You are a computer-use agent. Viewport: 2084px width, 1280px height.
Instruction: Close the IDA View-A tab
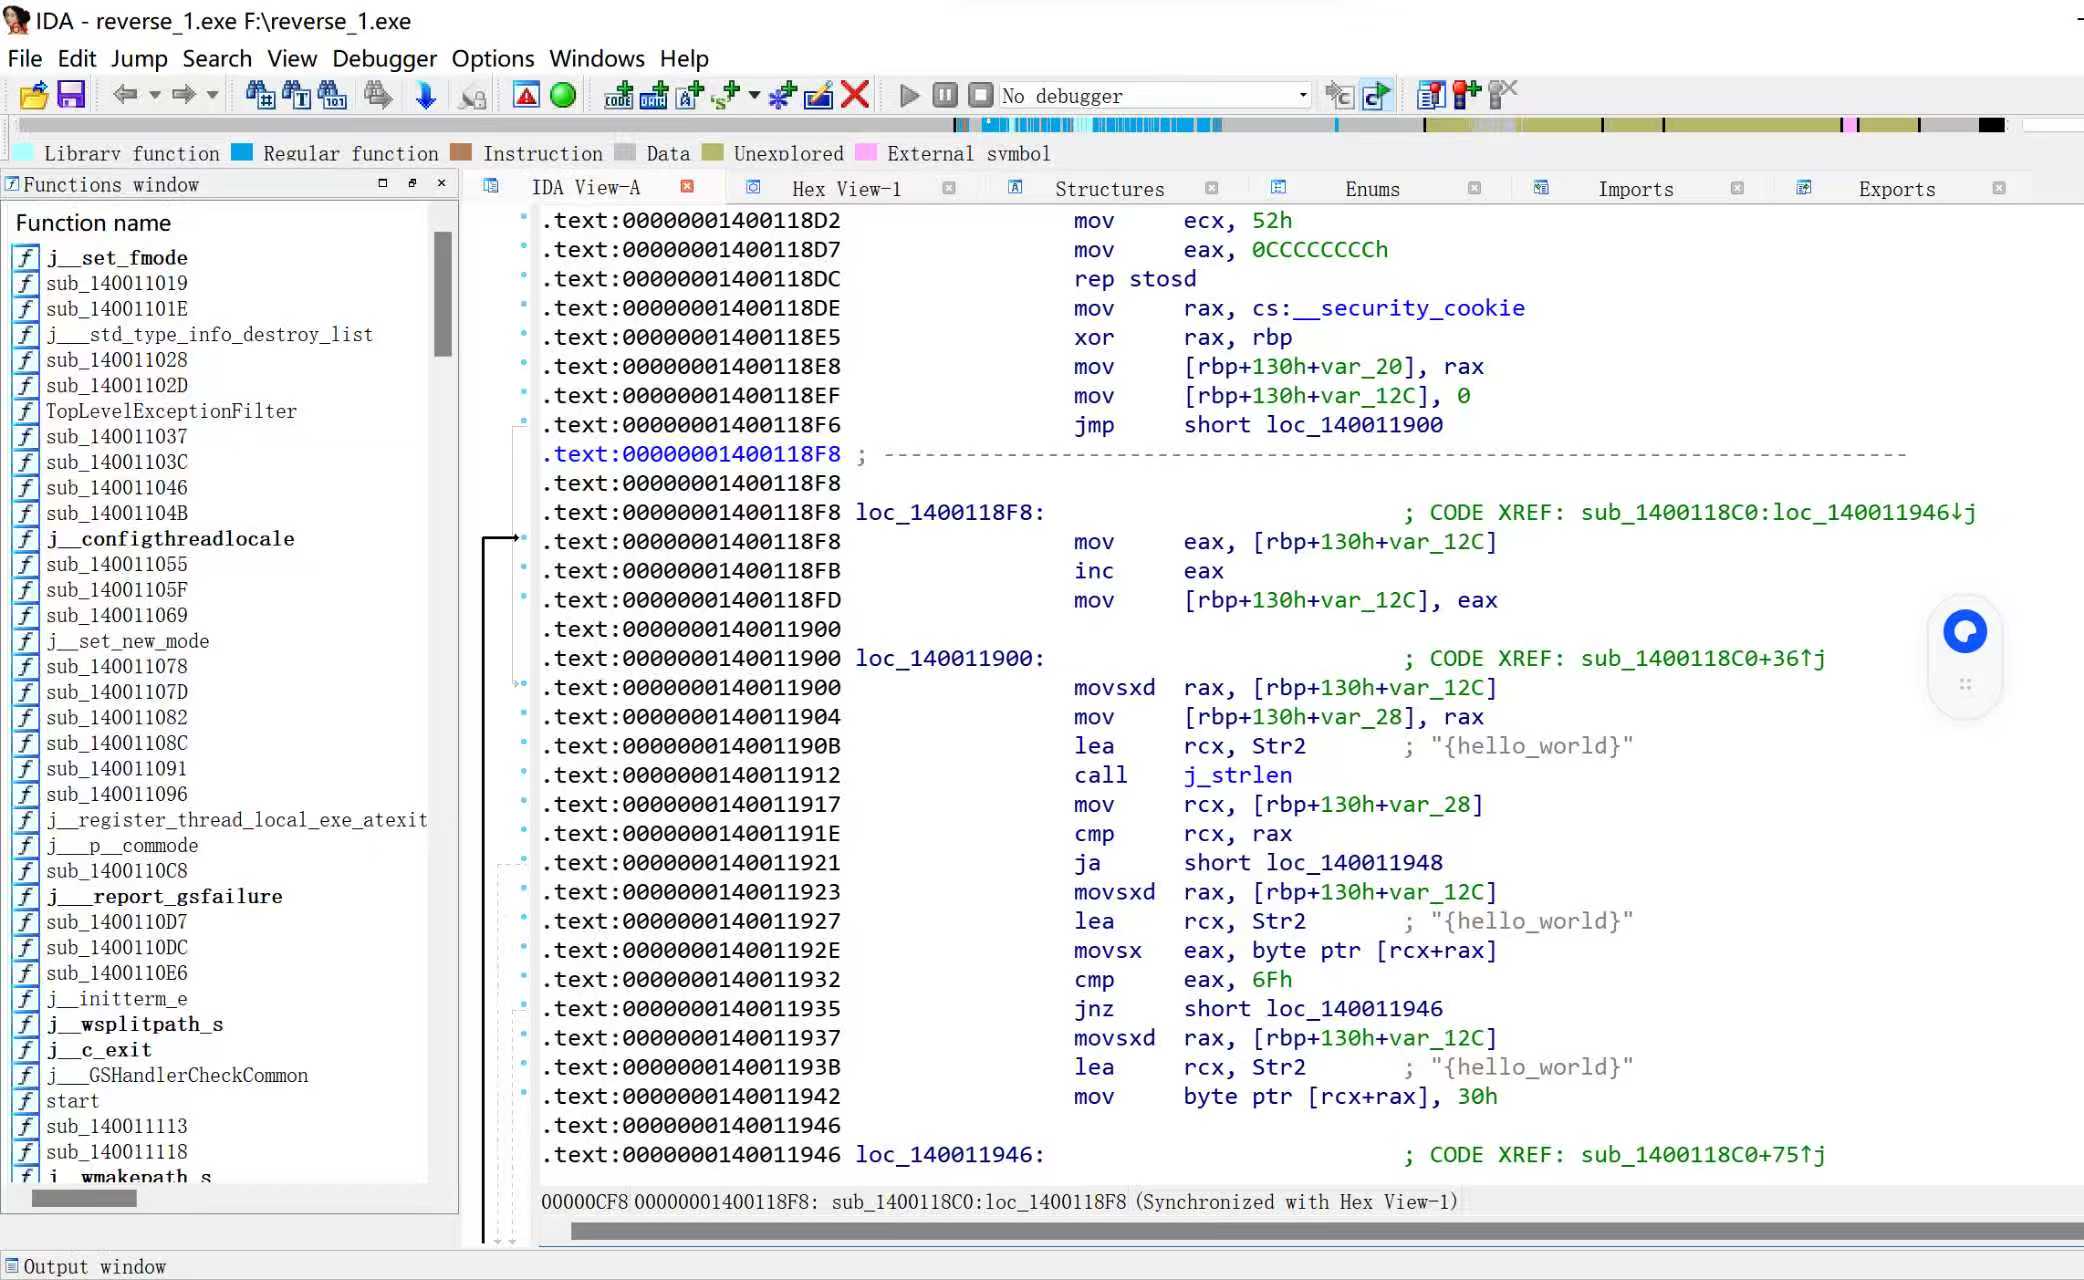tap(687, 187)
